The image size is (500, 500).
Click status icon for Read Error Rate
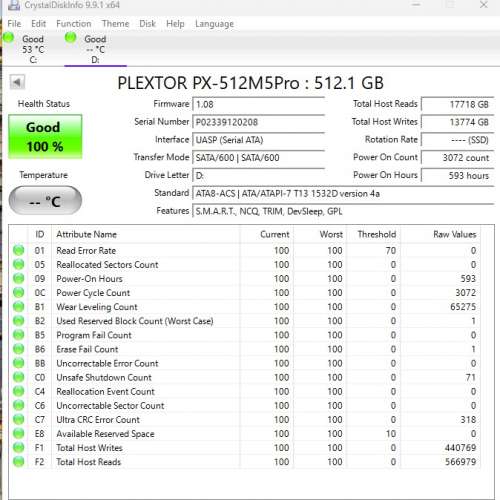(x=19, y=250)
